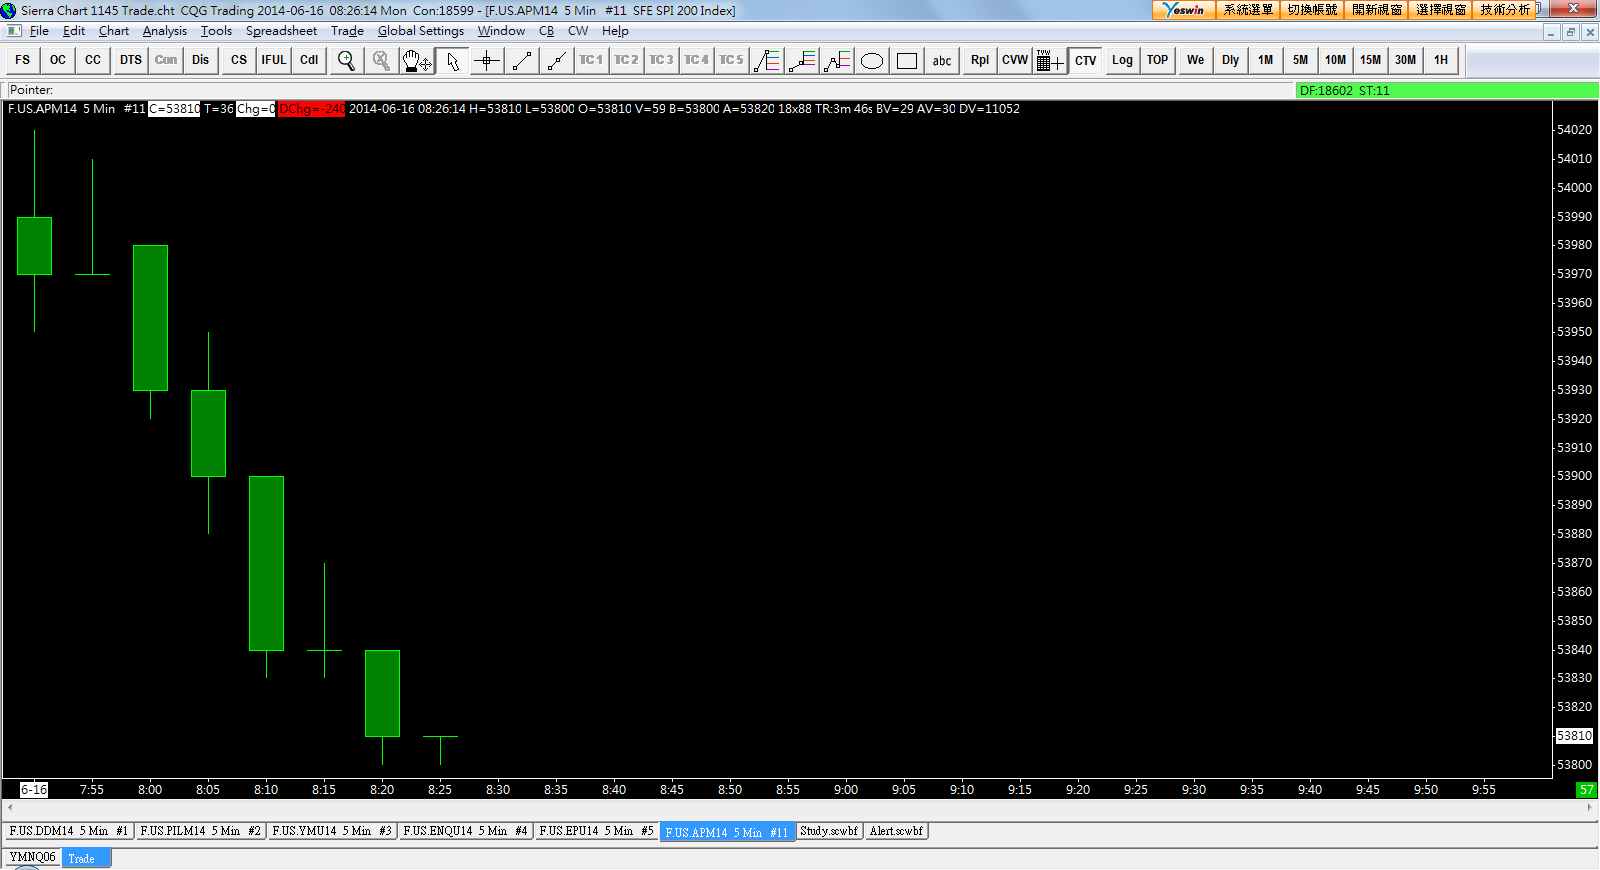Viewport: 1600px width, 870px height.
Task: Open the Trade menu
Action: (348, 31)
